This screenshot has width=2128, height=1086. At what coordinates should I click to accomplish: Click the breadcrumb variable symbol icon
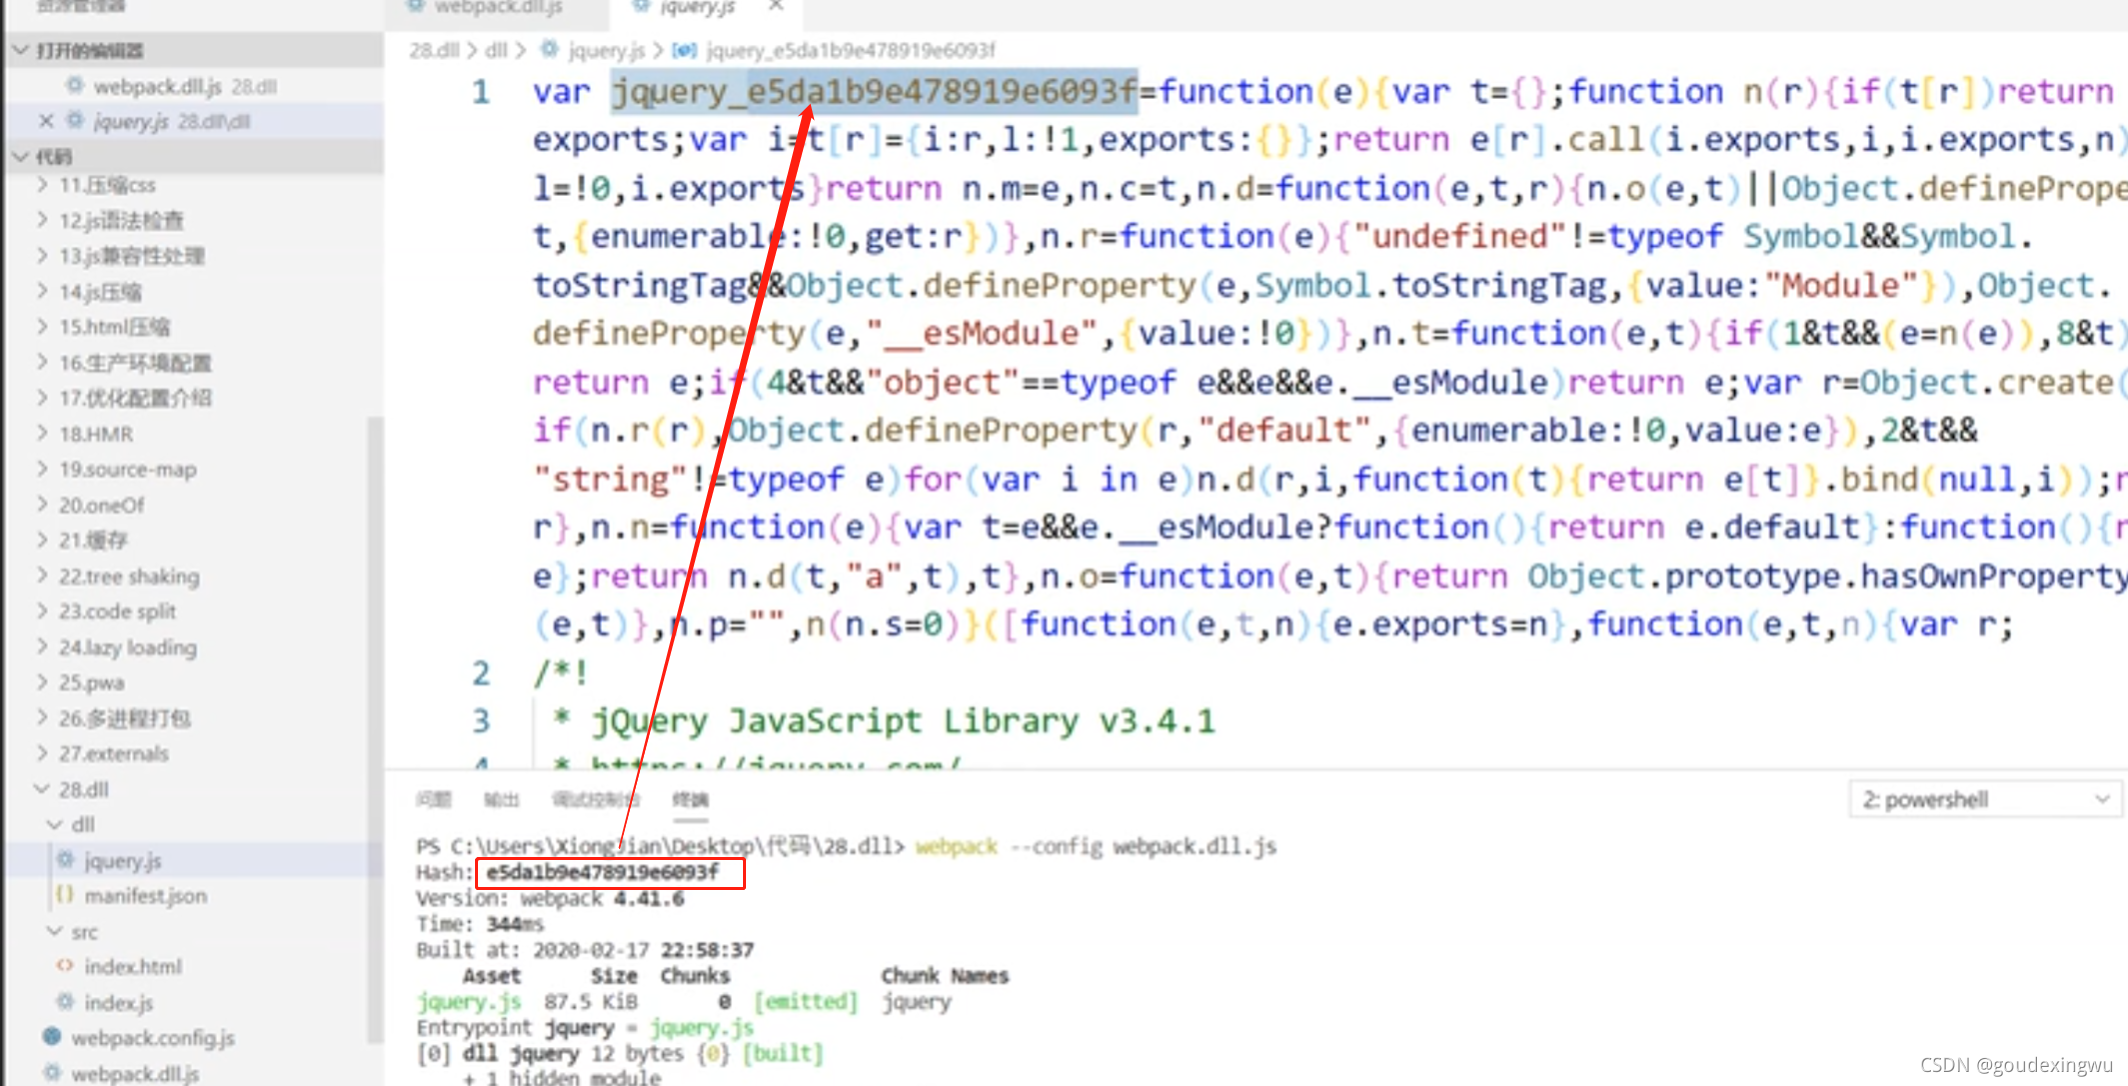pos(685,50)
